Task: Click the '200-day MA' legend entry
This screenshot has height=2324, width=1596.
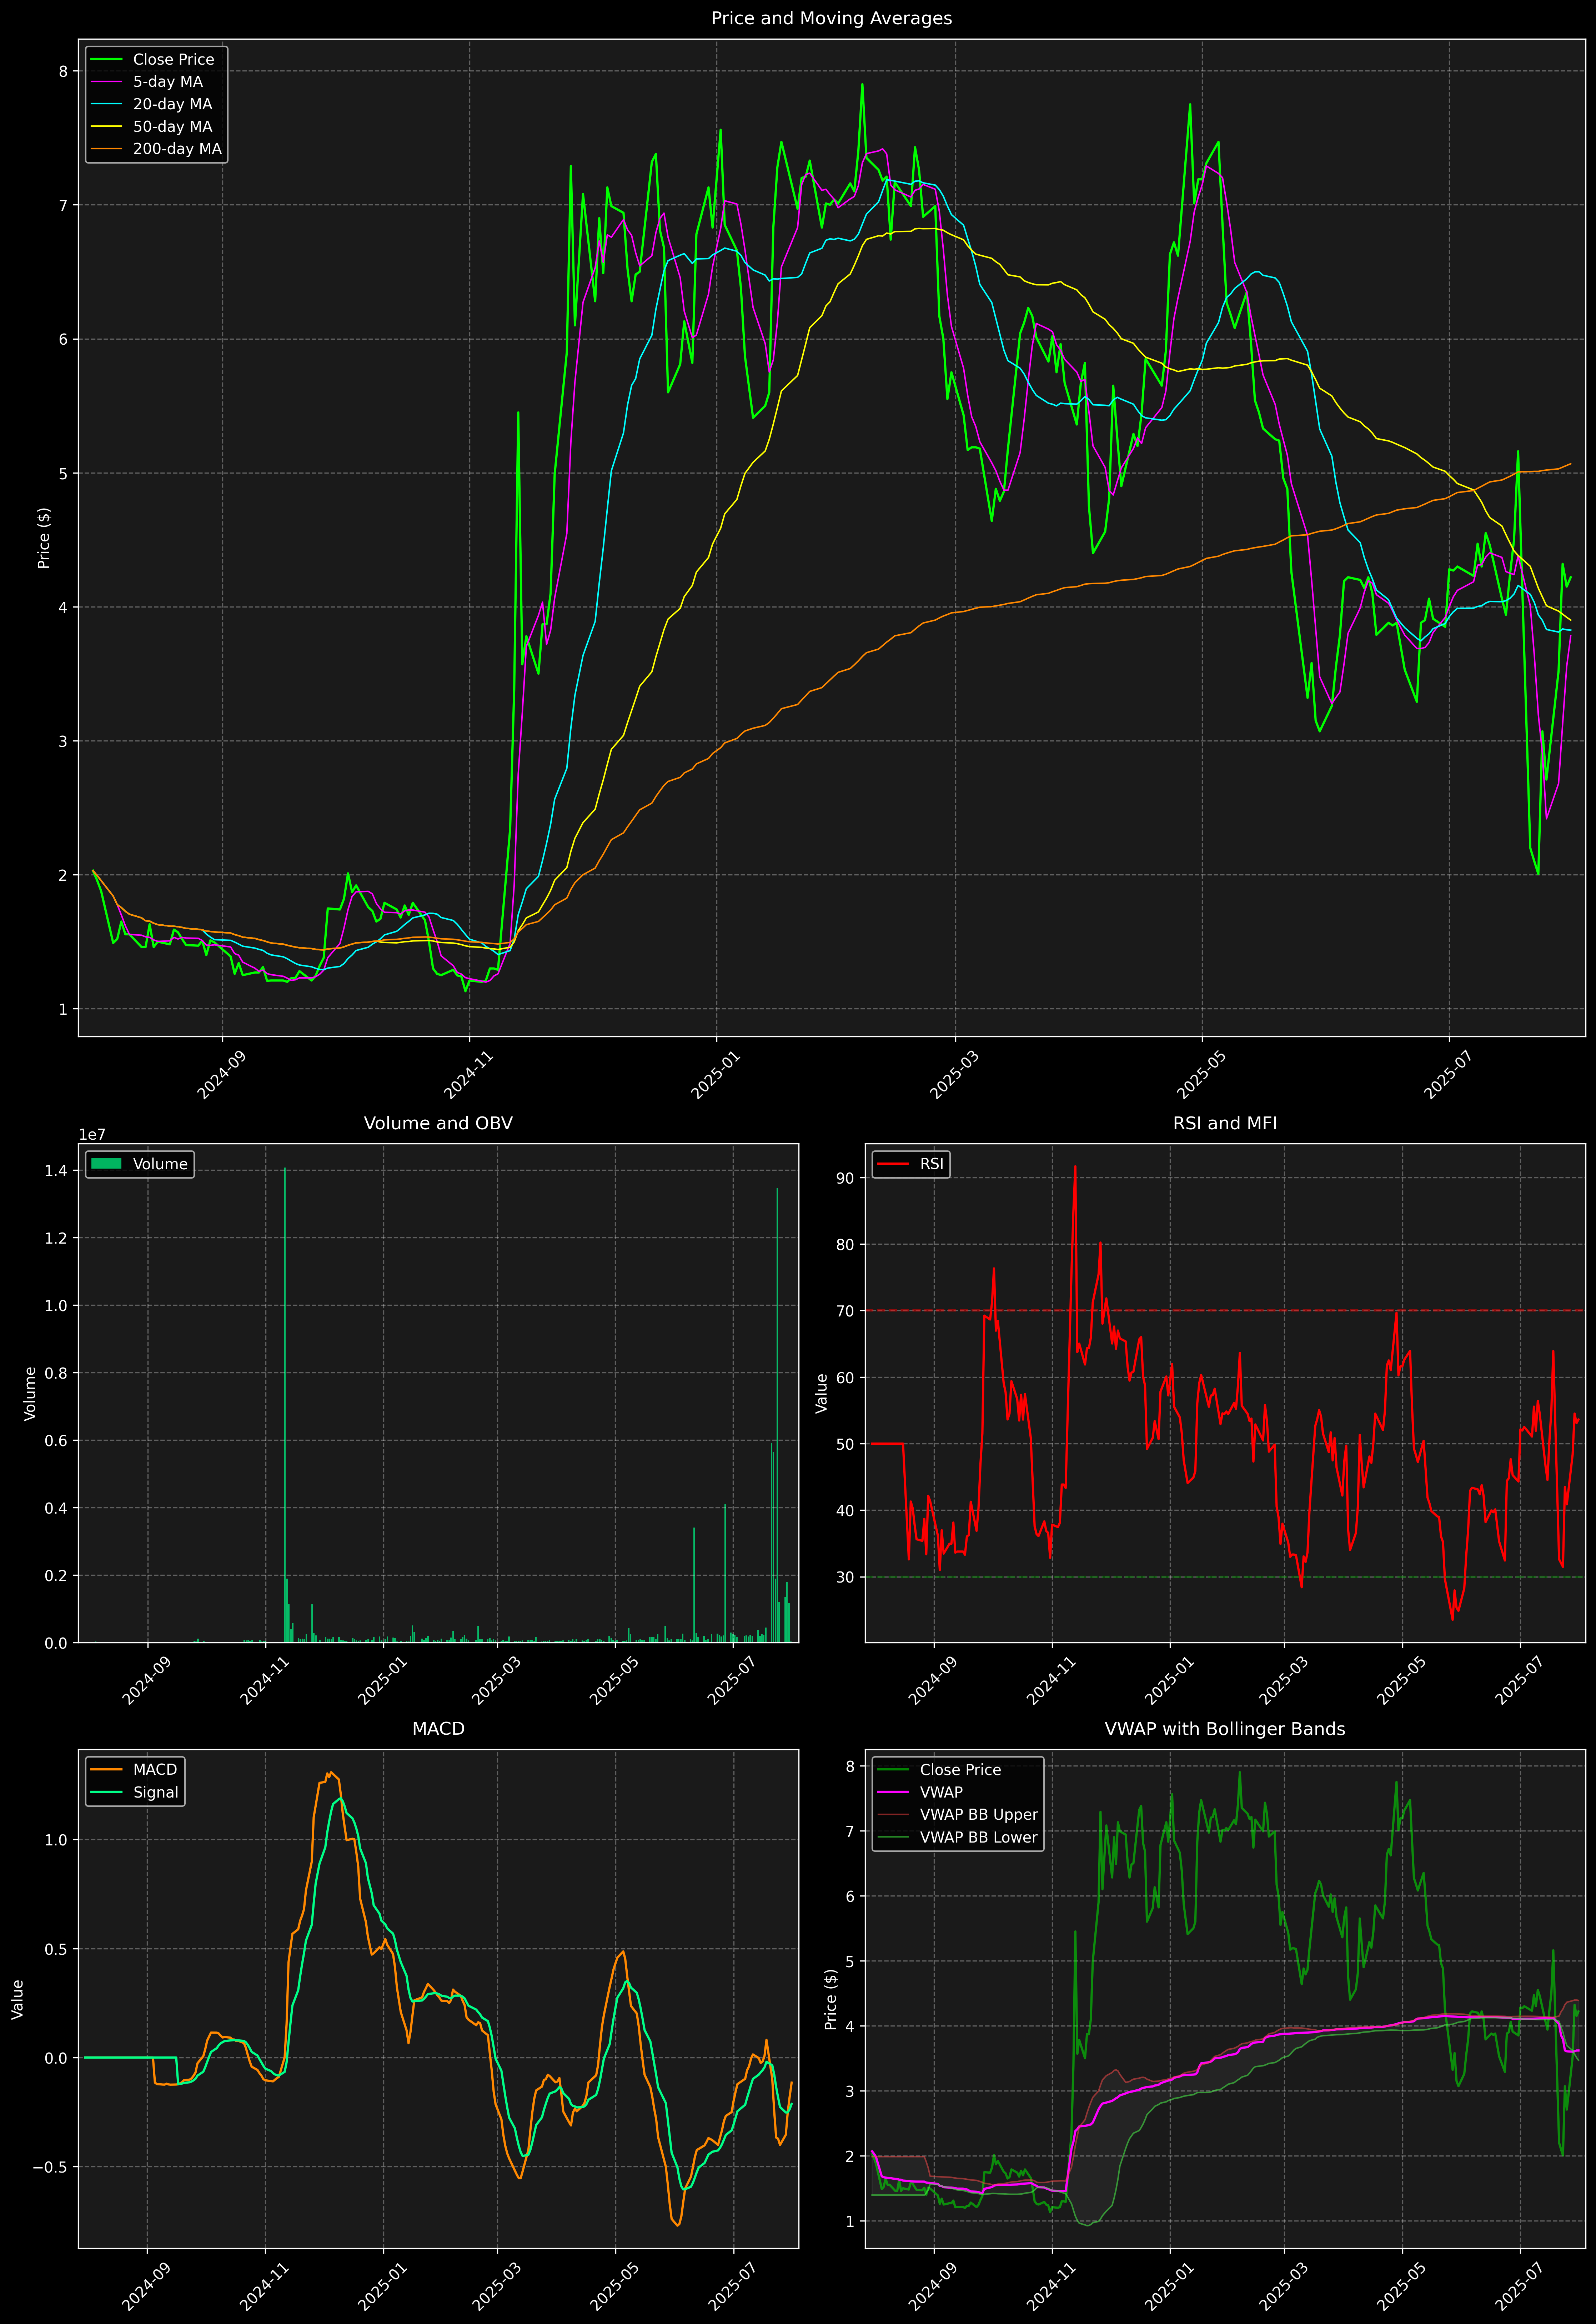Action: pyautogui.click(x=156, y=149)
